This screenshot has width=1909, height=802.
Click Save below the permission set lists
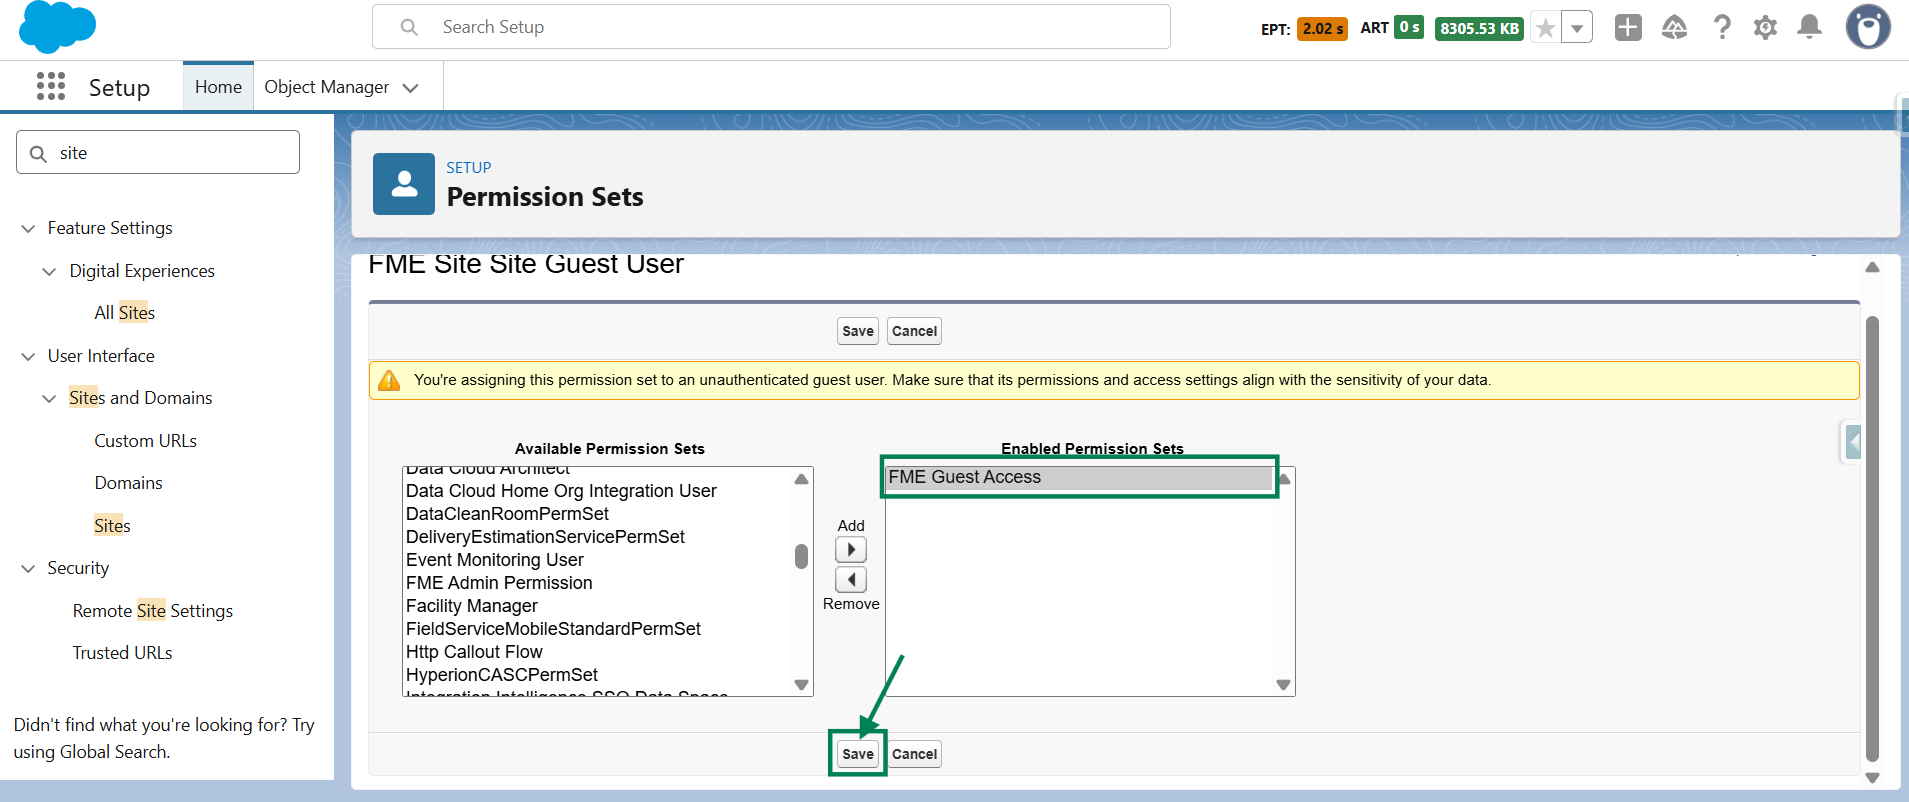coord(858,754)
